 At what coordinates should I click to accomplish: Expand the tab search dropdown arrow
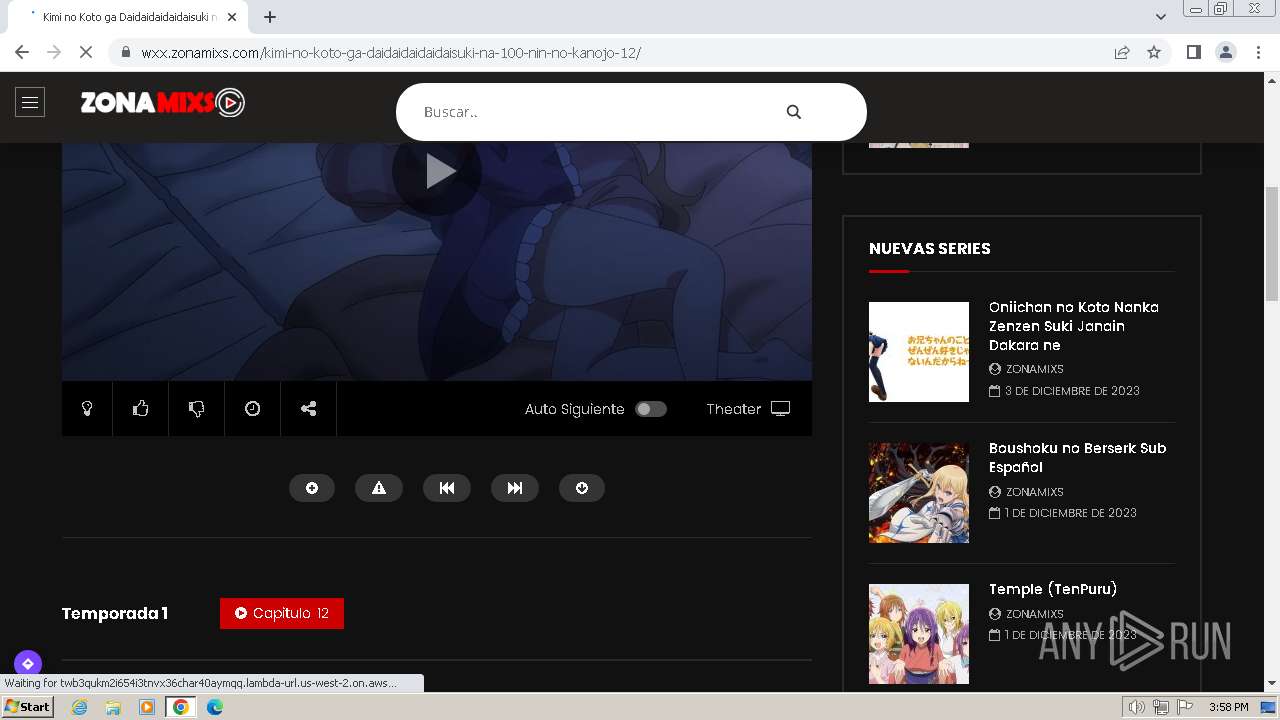tap(1161, 17)
